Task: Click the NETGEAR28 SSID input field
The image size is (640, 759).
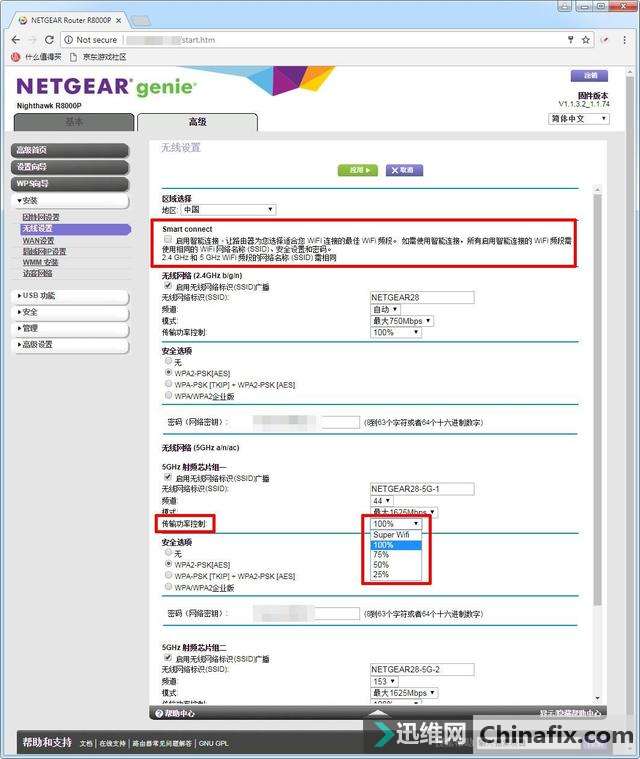Action: tap(422, 297)
